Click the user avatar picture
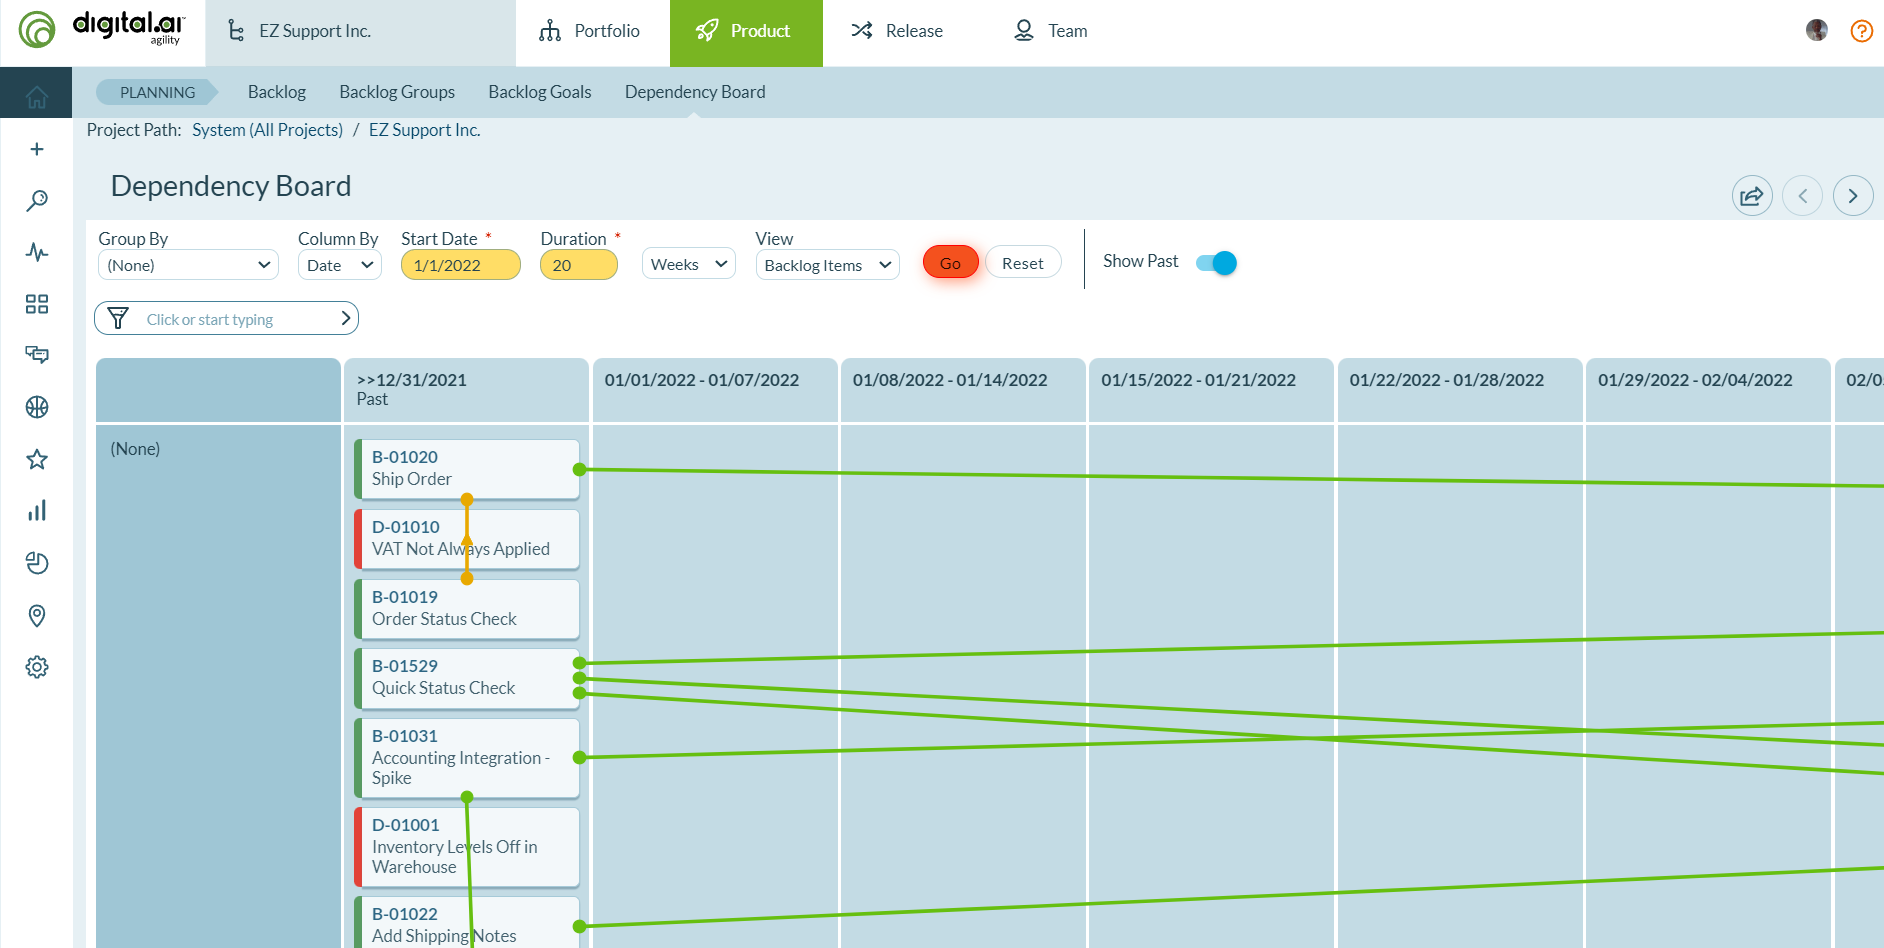This screenshot has width=1884, height=948. pyautogui.click(x=1817, y=30)
